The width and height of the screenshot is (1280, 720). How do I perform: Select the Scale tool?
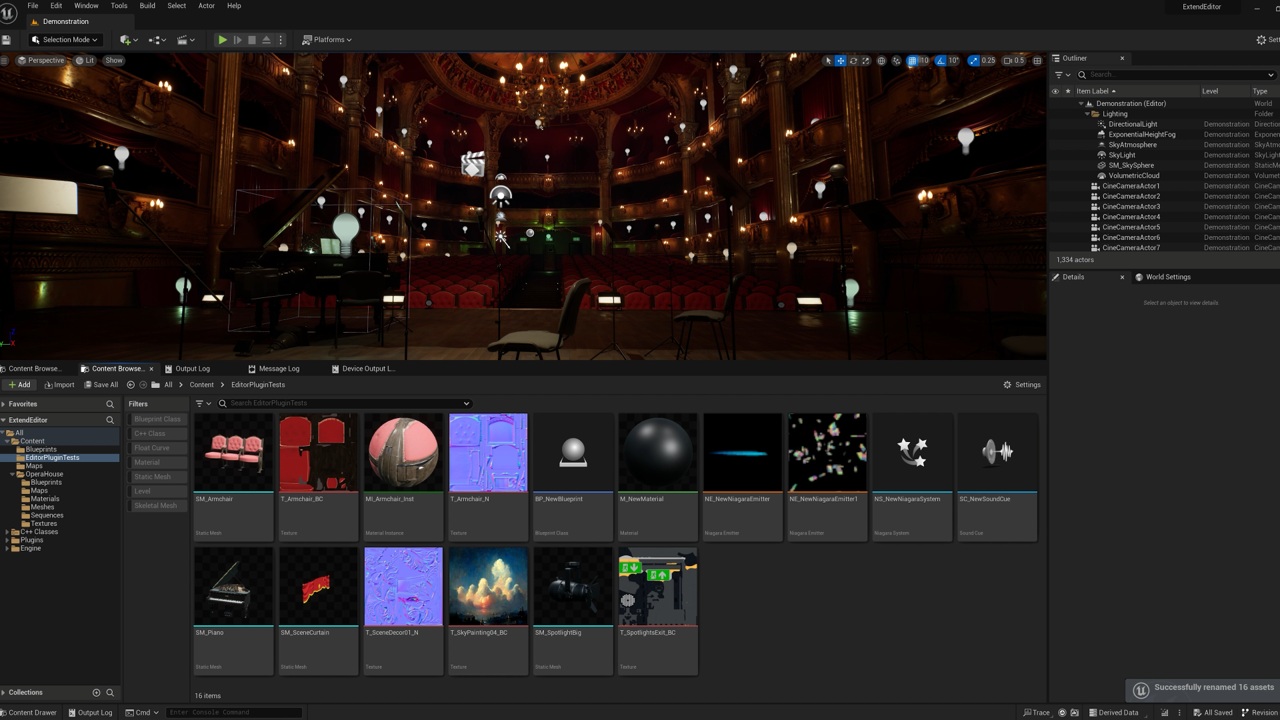[865, 60]
